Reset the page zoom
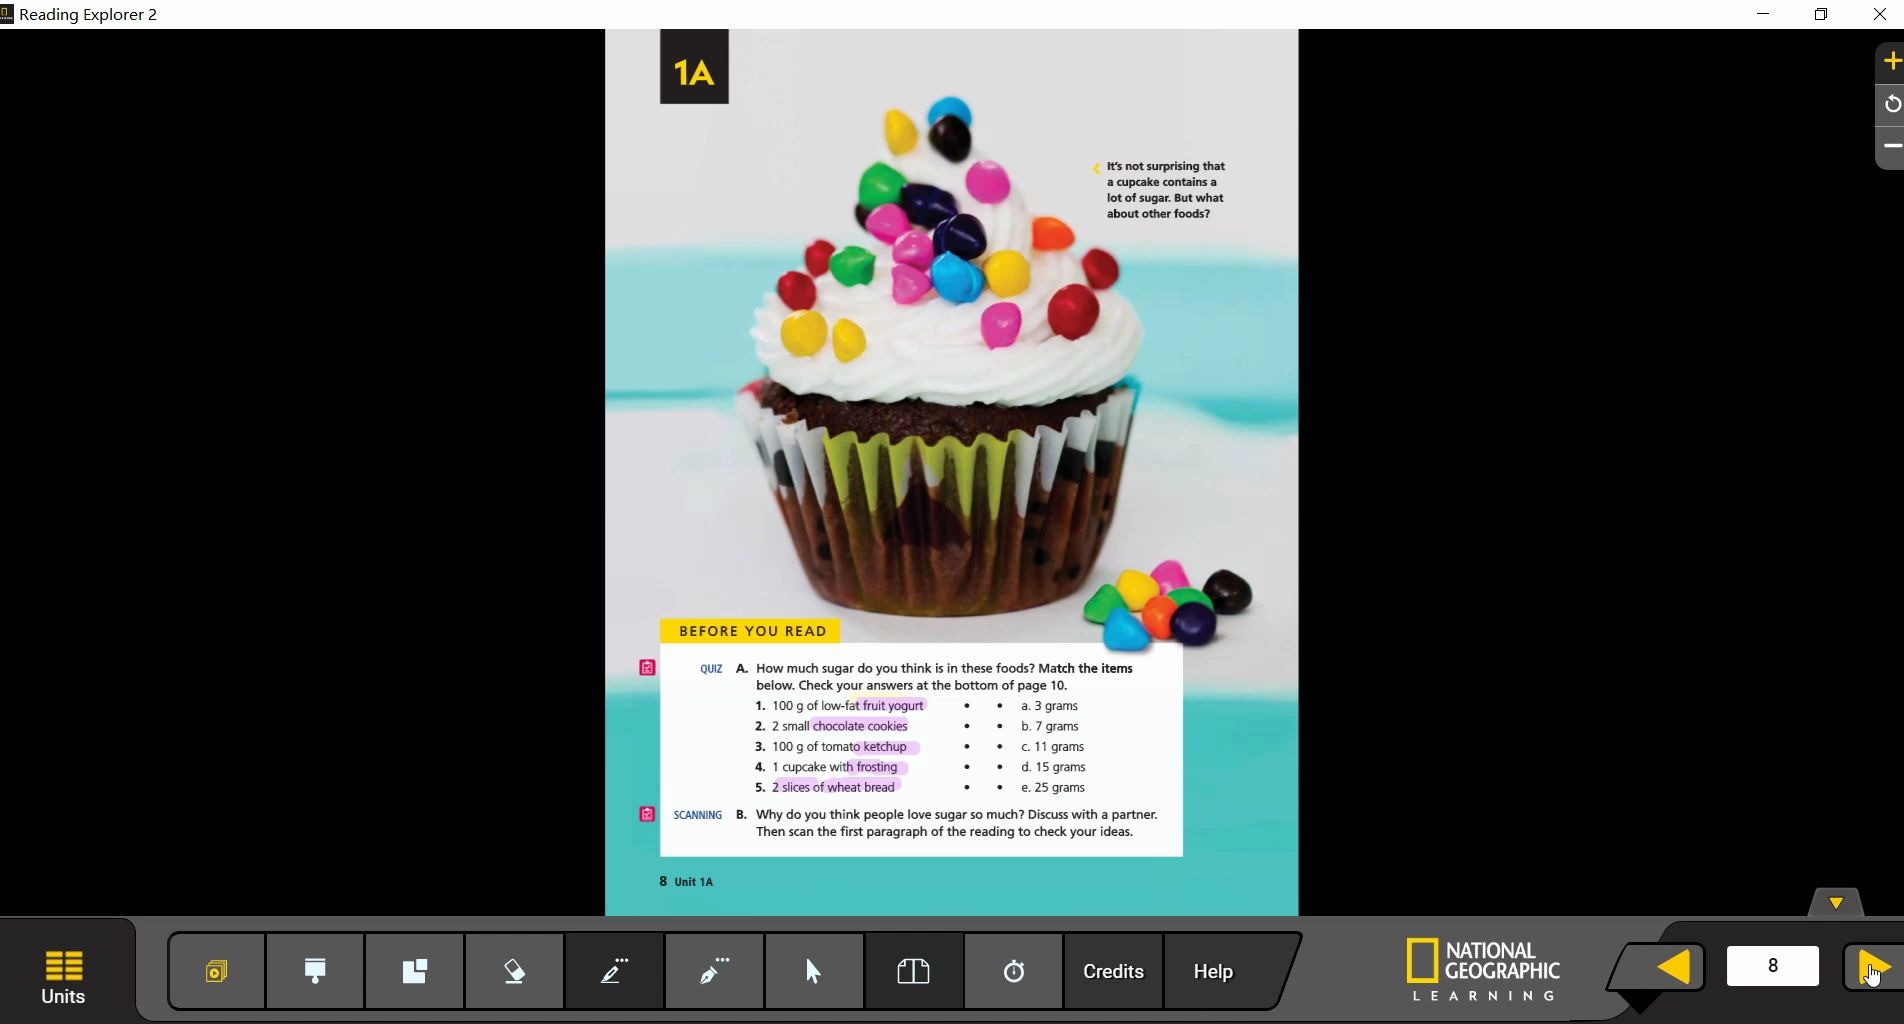The image size is (1904, 1024). click(x=1891, y=104)
